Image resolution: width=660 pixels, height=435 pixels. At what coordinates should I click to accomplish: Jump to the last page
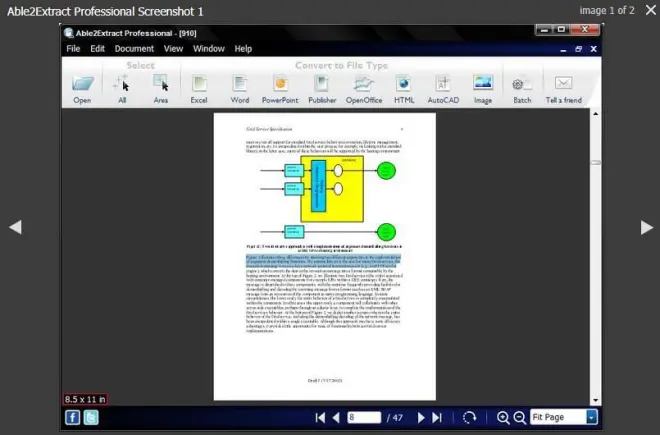pos(437,417)
